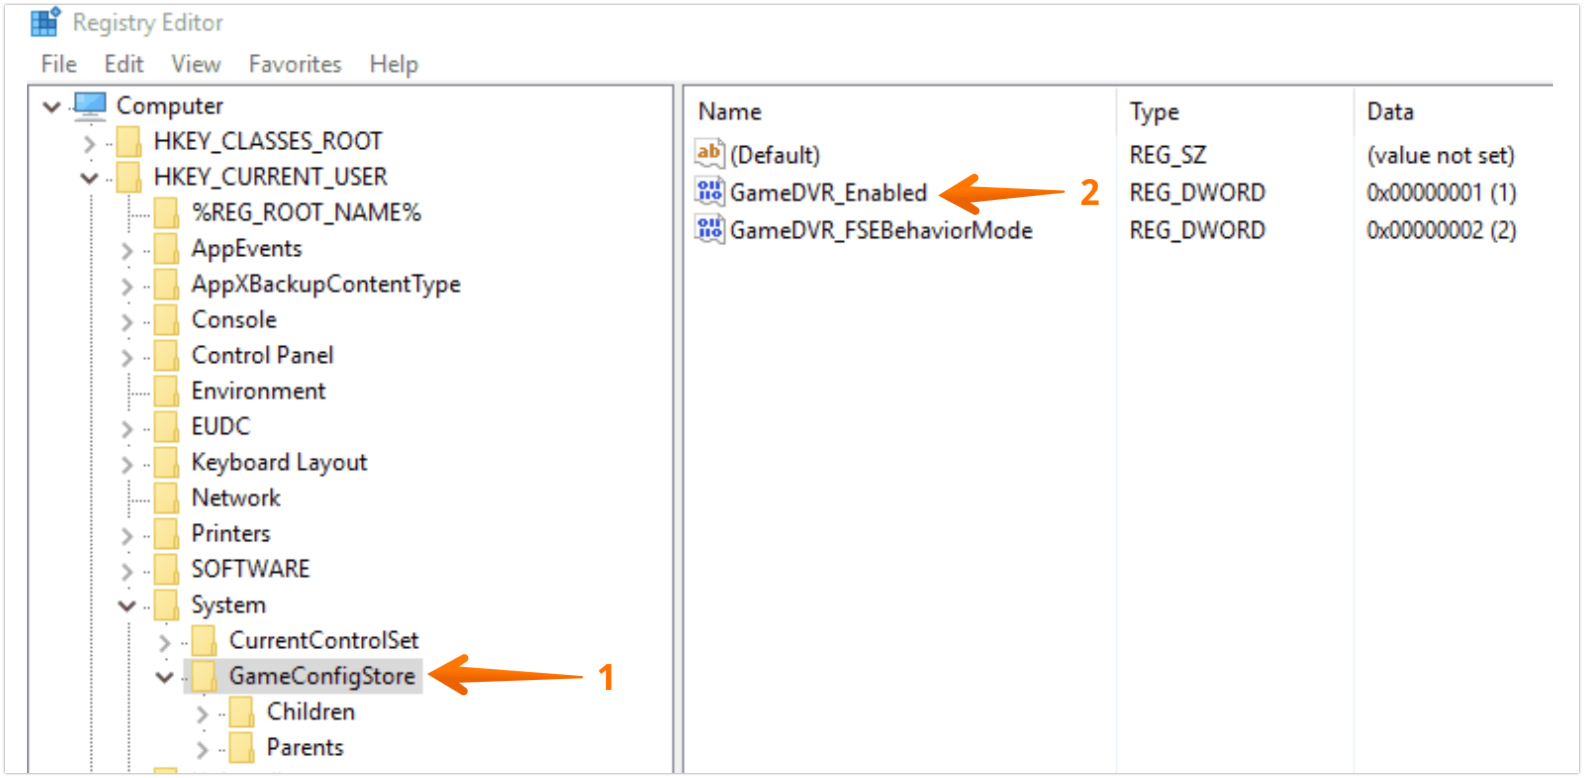The height and width of the screenshot is (778, 1584).
Task: Collapse the GameConfigStore key
Action: [x=165, y=677]
